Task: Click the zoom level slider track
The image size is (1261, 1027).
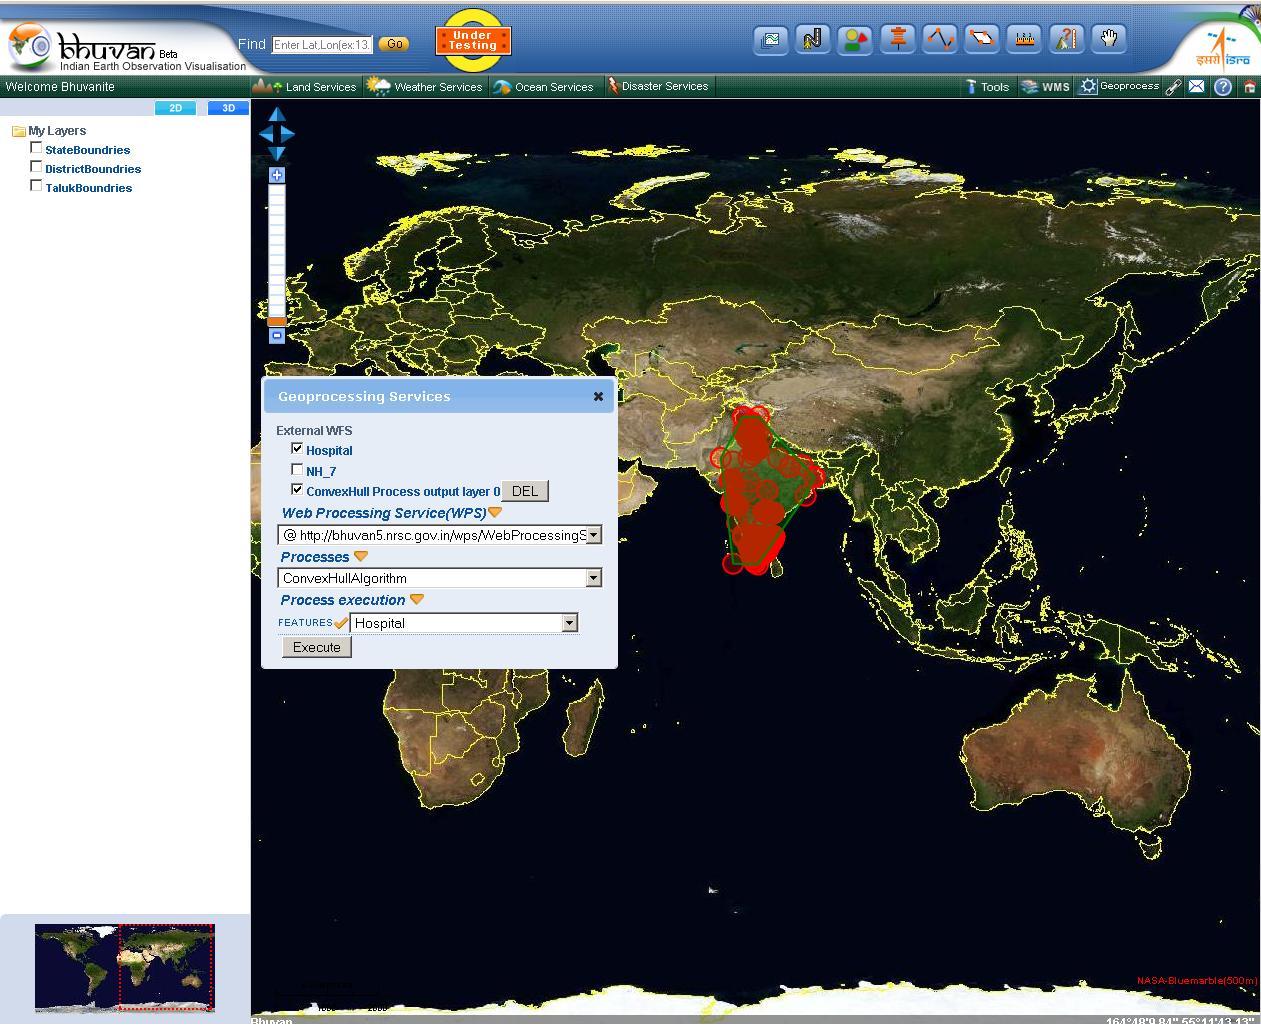Action: click(277, 250)
